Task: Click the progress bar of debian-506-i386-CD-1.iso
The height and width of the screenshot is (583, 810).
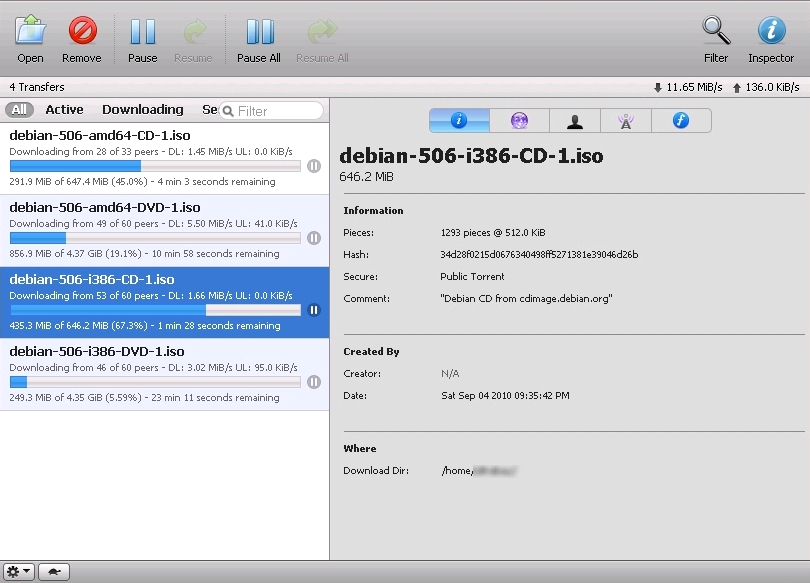Action: pos(155,310)
